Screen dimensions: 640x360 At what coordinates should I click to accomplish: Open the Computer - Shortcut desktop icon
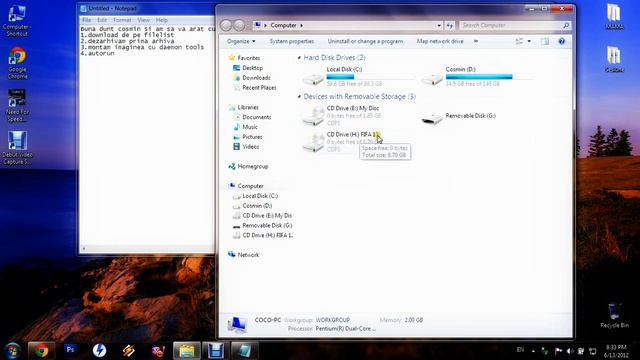click(x=17, y=21)
